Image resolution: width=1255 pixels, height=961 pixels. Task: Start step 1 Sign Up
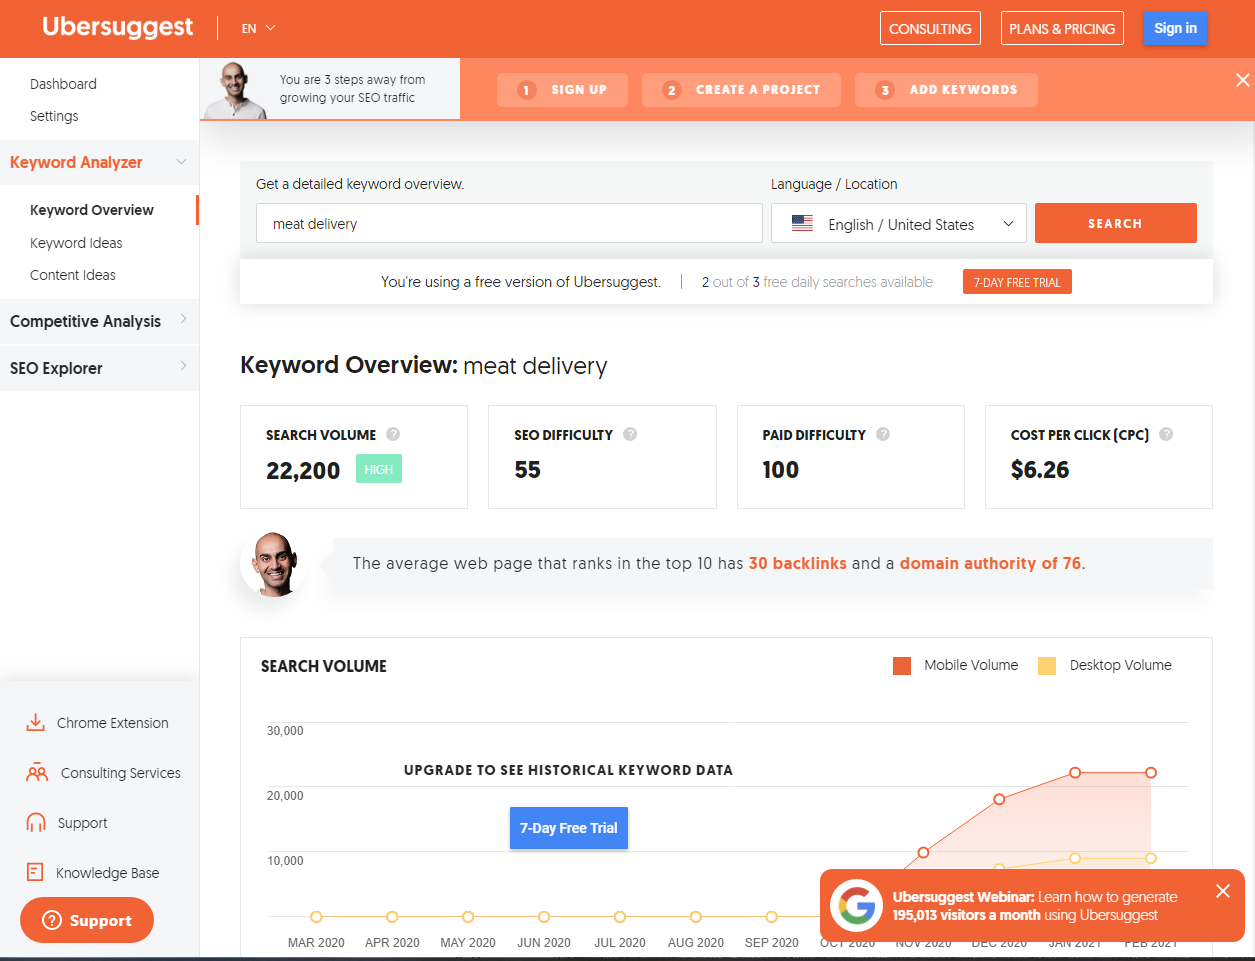(563, 90)
